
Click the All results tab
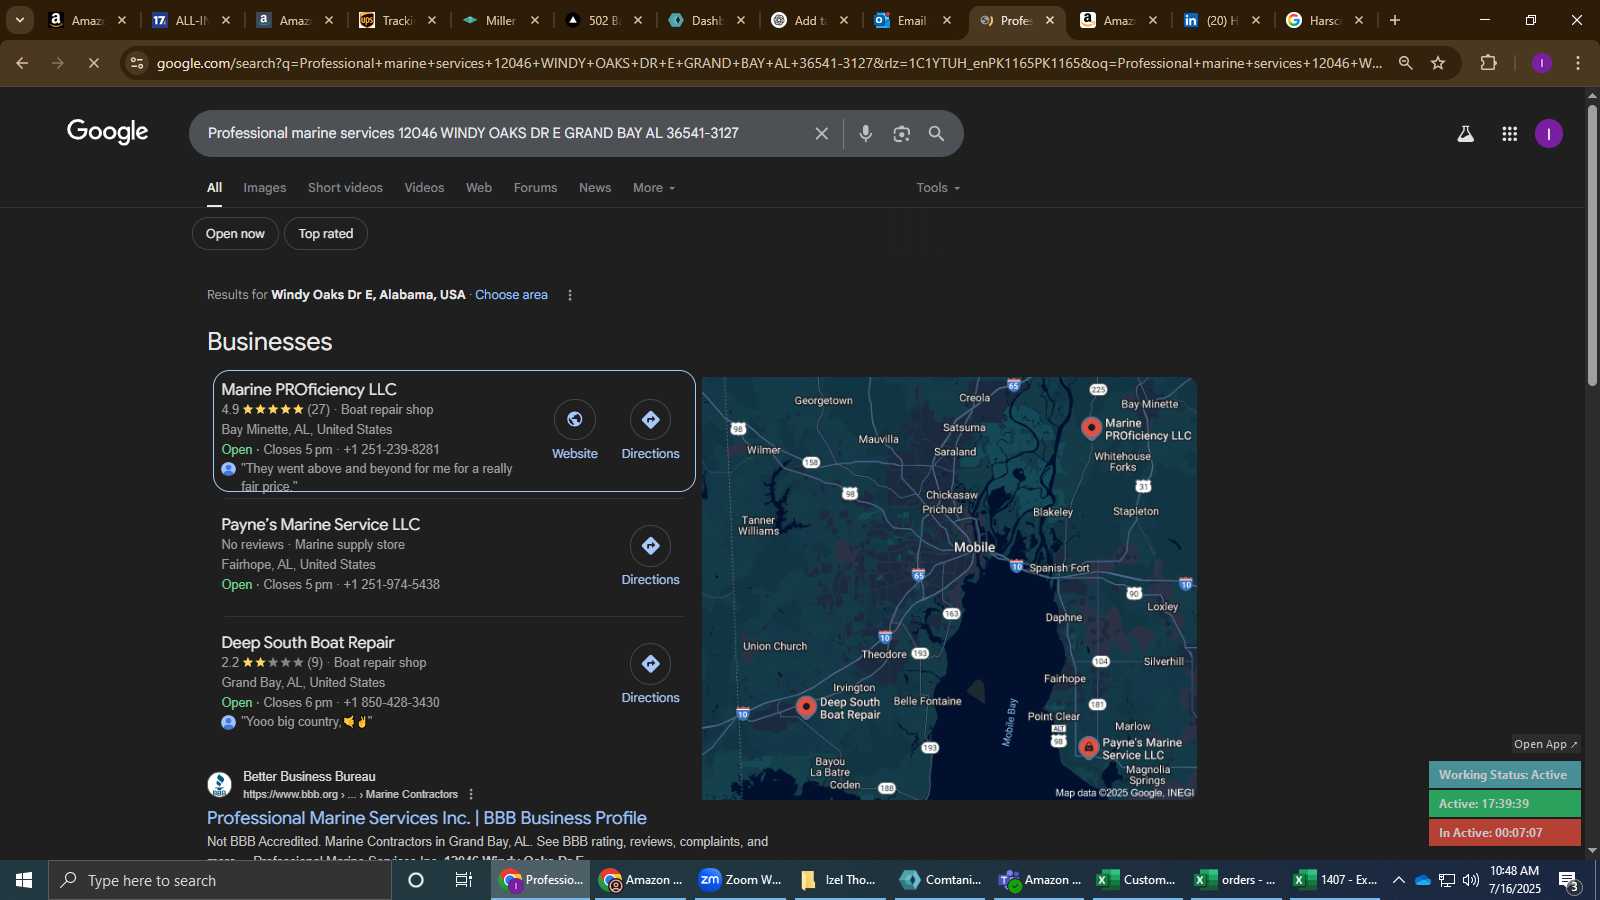click(x=214, y=188)
